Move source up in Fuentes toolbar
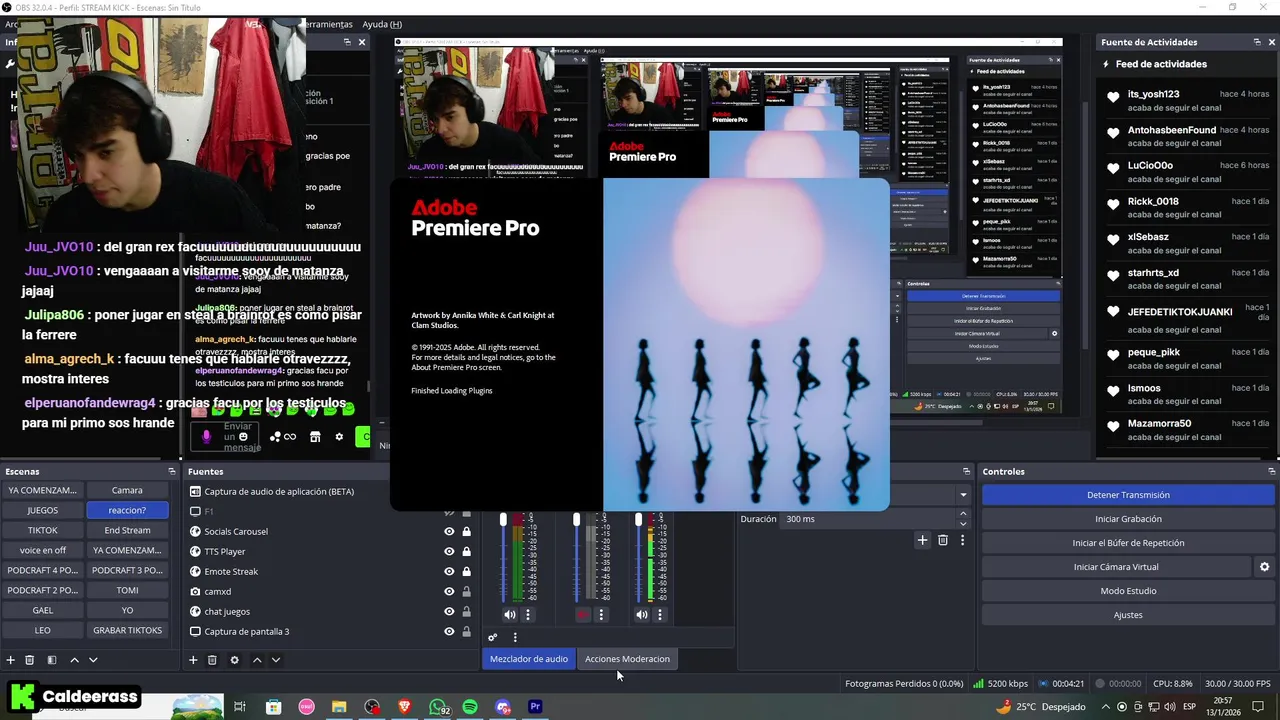Viewport: 1280px width, 720px height. click(257, 660)
